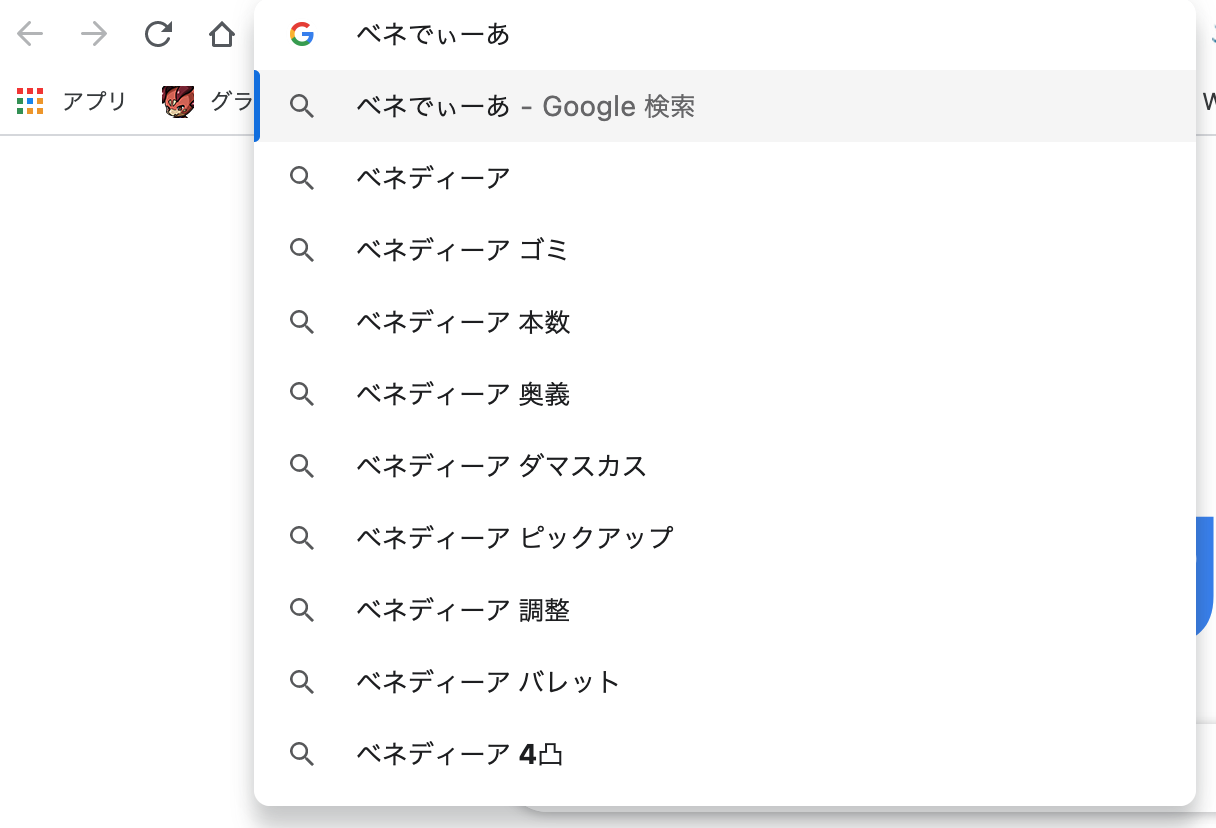Go to the home page icon
The image size is (1216, 828).
point(221,35)
